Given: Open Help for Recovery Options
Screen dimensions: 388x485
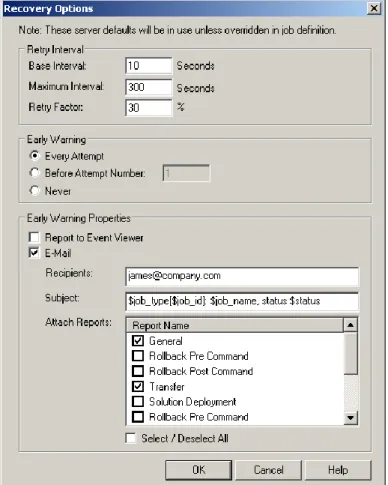Looking at the screenshot, I should 338,470.
